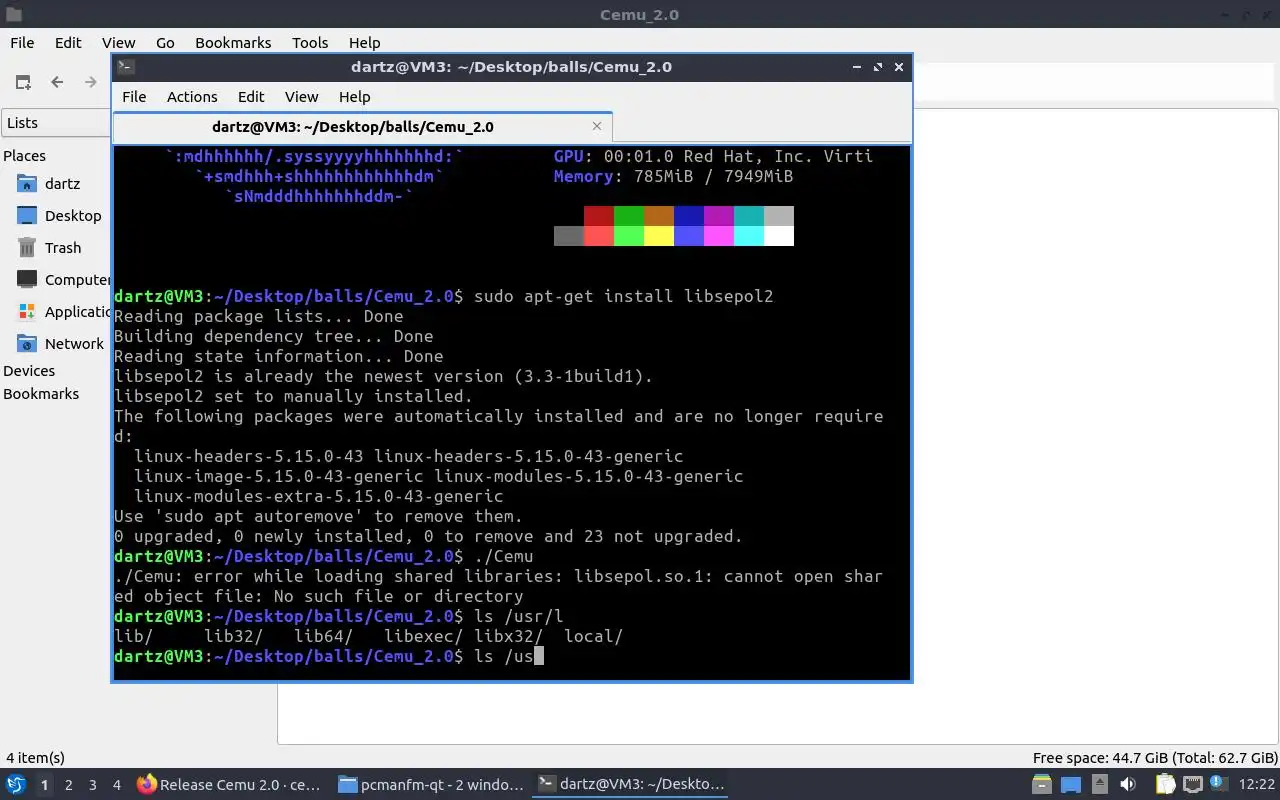Click the '4 item(s)' status bar text

pyautogui.click(x=35, y=758)
